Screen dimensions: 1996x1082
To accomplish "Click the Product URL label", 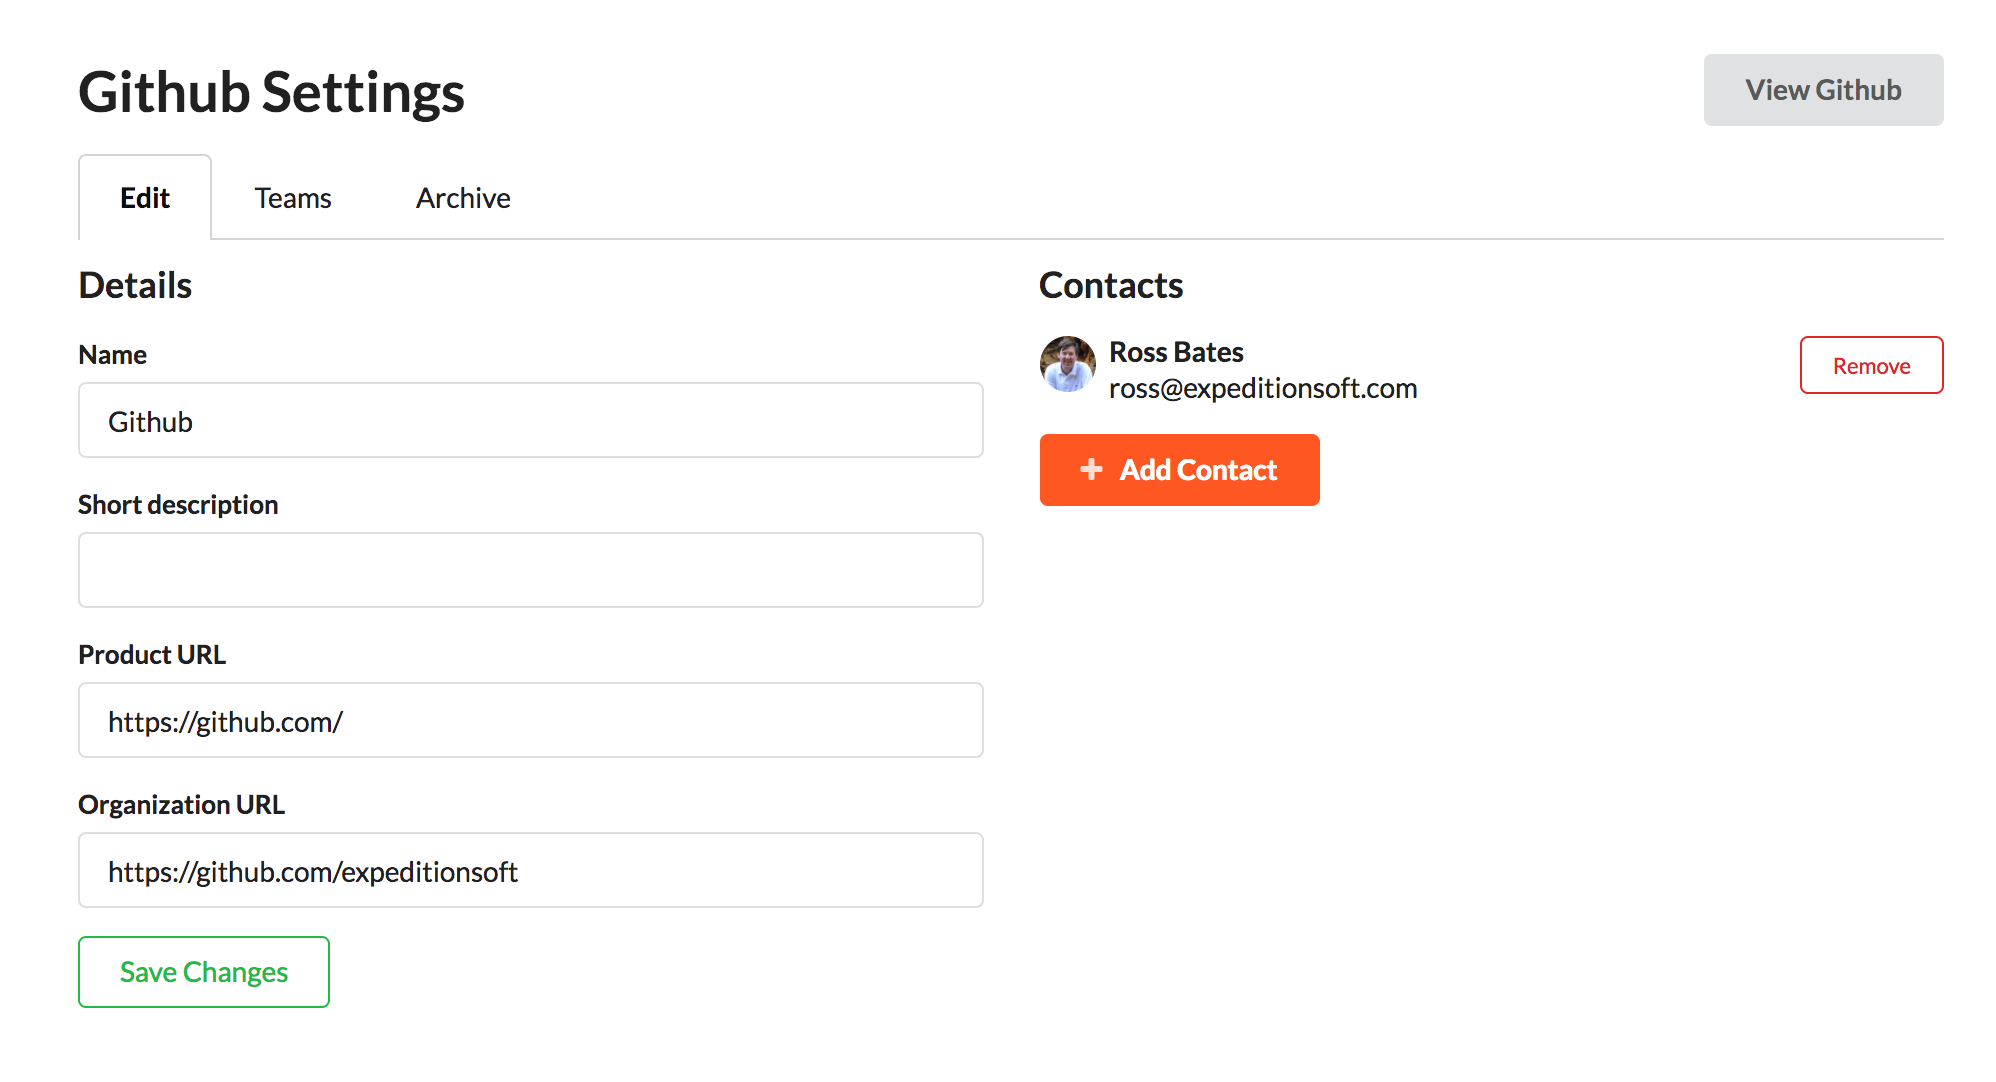I will (x=152, y=655).
